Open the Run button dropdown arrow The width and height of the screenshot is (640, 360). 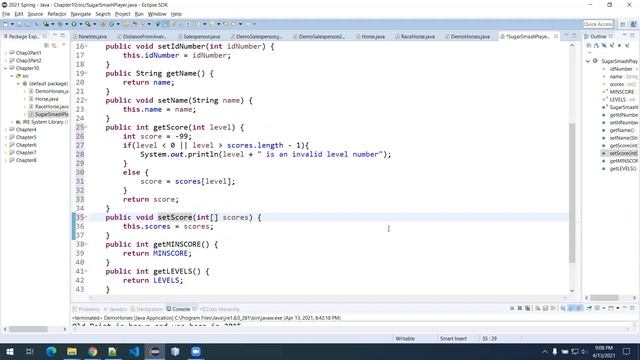80,24
